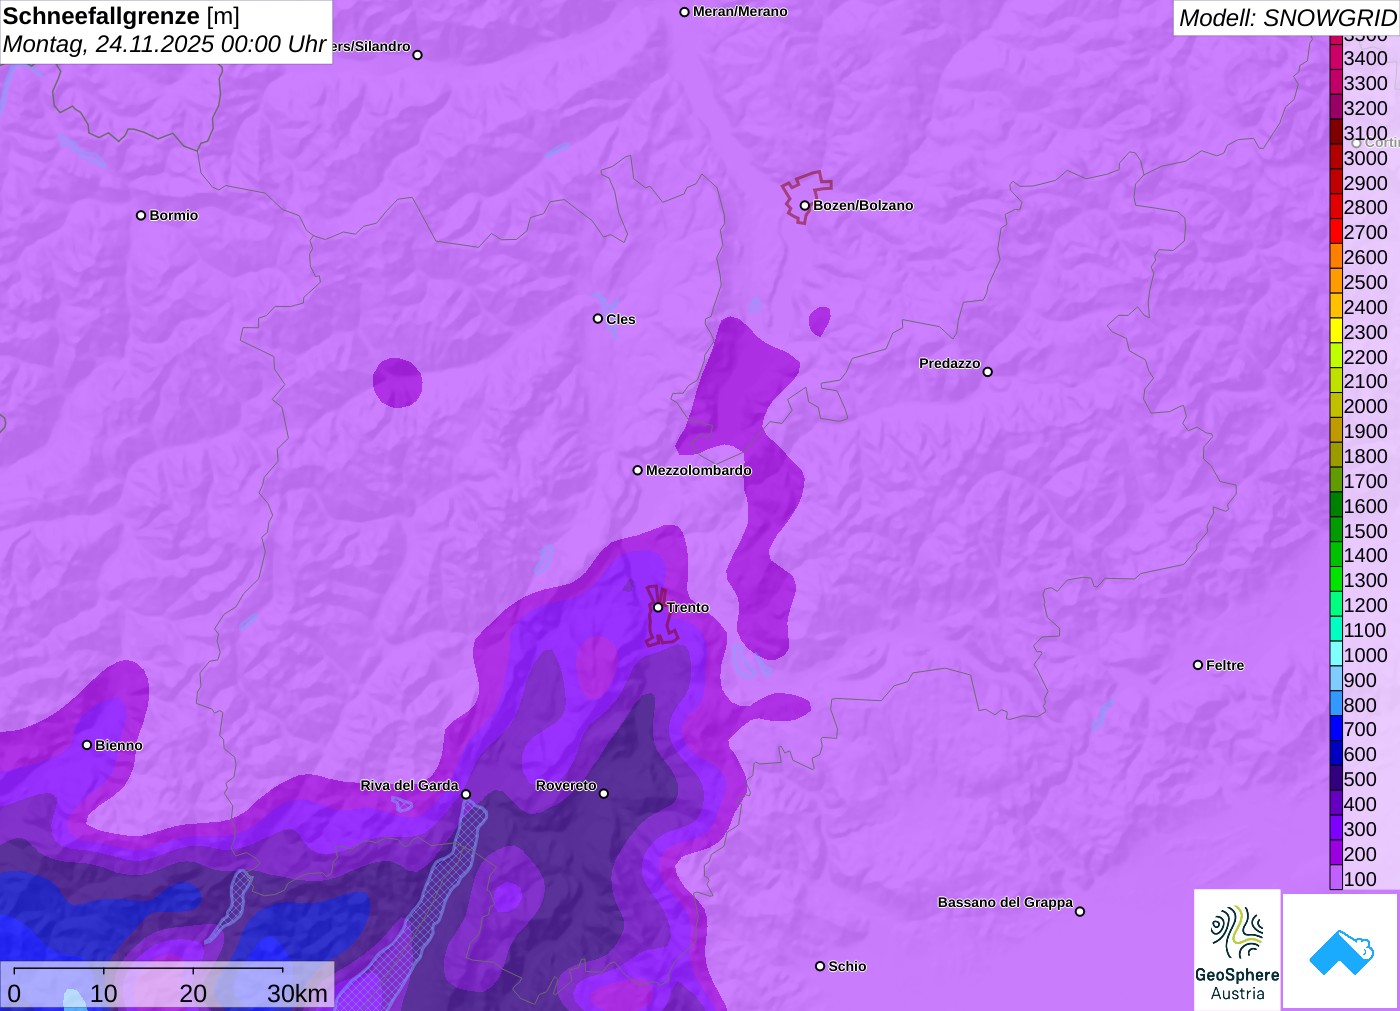Click the Bienno marker dot
The width and height of the screenshot is (1400, 1011).
pos(87,745)
